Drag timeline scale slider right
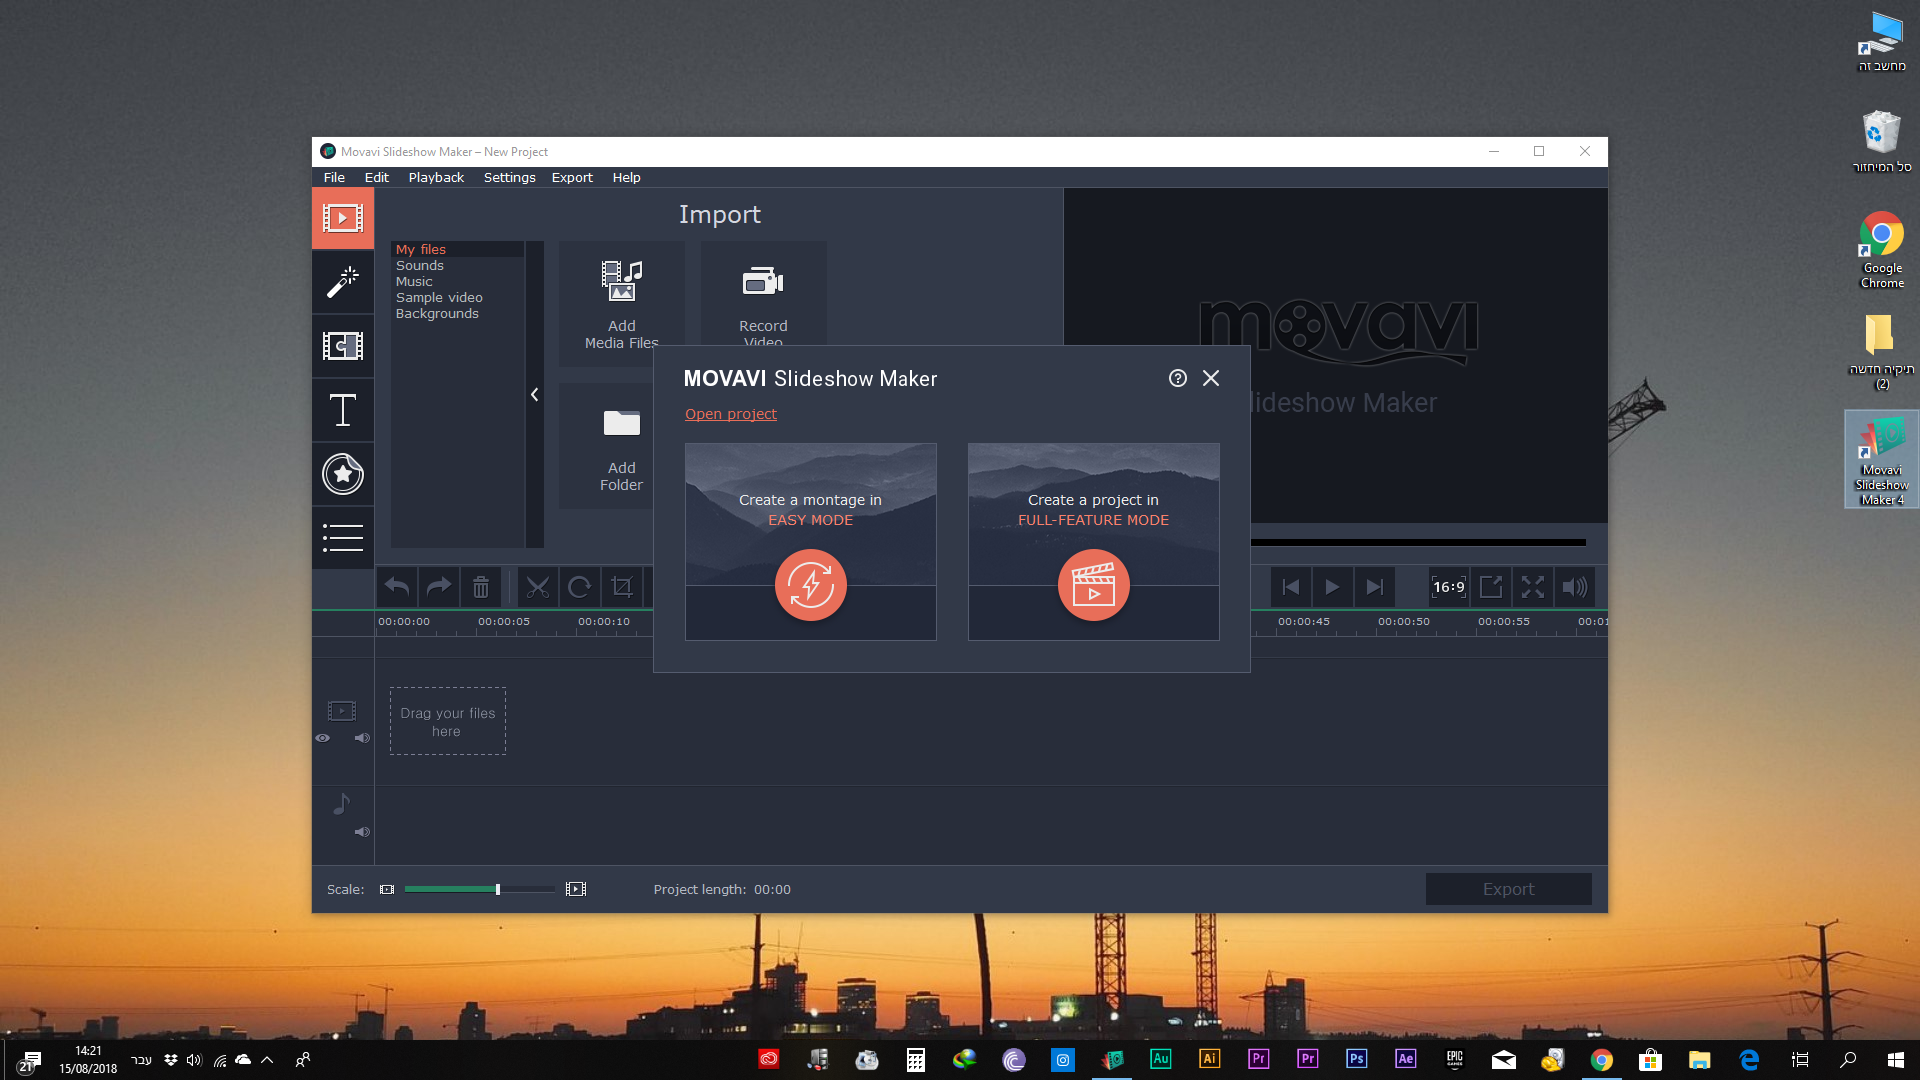The height and width of the screenshot is (1080, 1920). (x=498, y=887)
